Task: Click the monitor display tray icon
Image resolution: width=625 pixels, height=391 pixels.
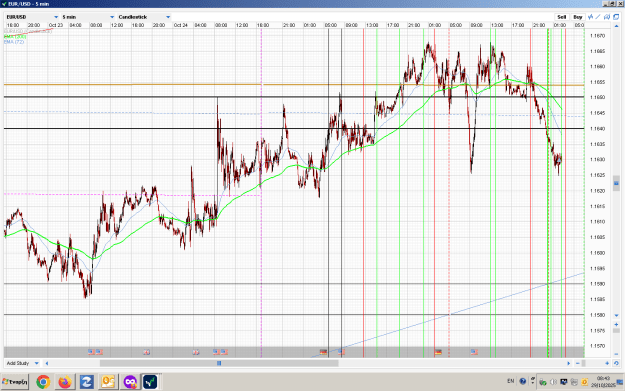Action: click(564, 382)
